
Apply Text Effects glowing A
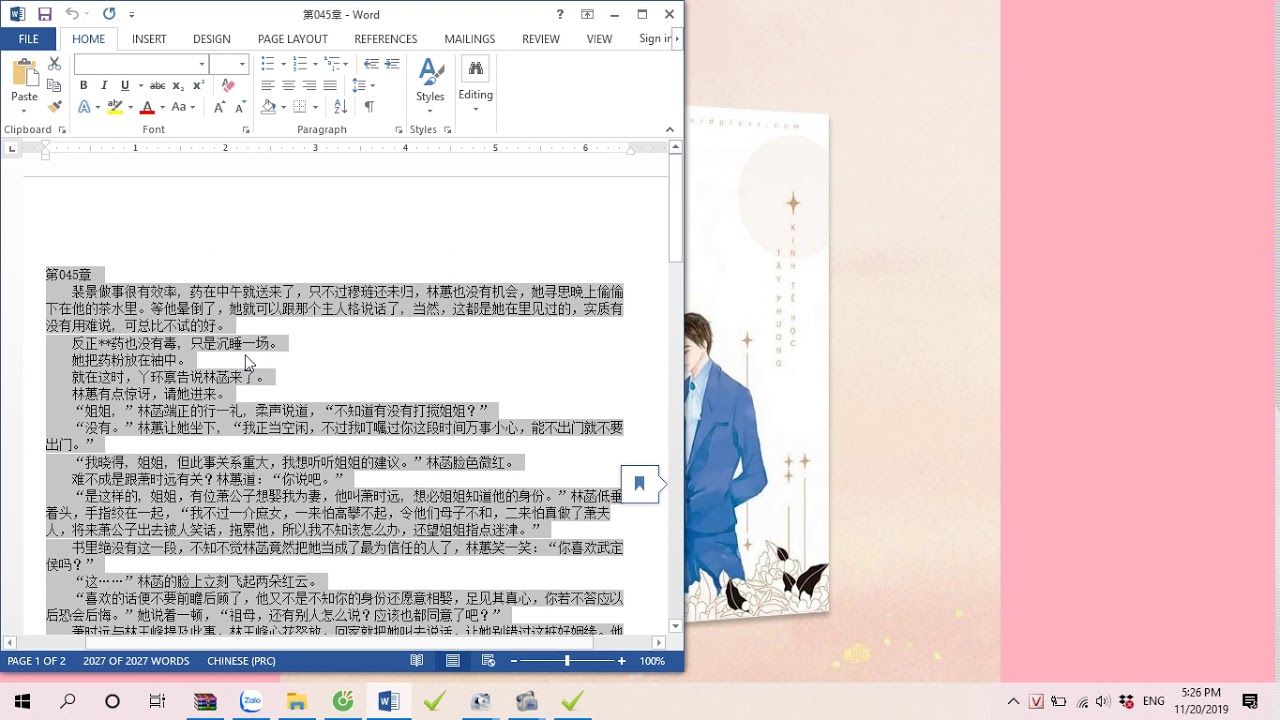84,107
